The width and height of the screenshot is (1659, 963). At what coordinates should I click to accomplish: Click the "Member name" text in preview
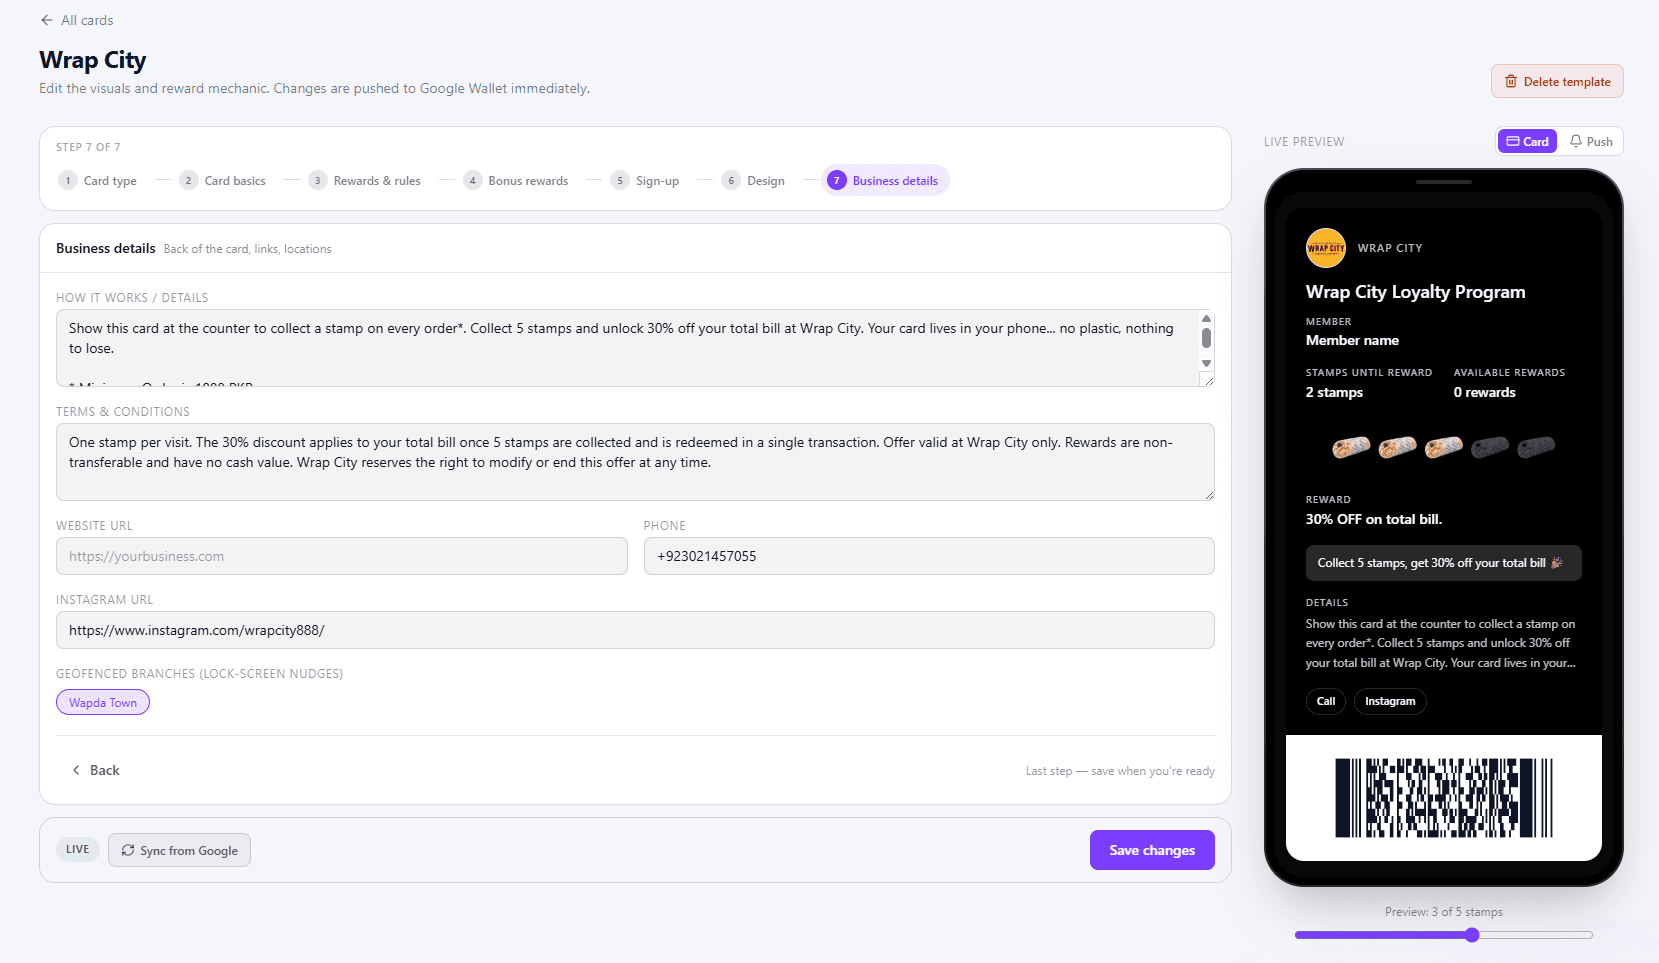tap(1352, 340)
